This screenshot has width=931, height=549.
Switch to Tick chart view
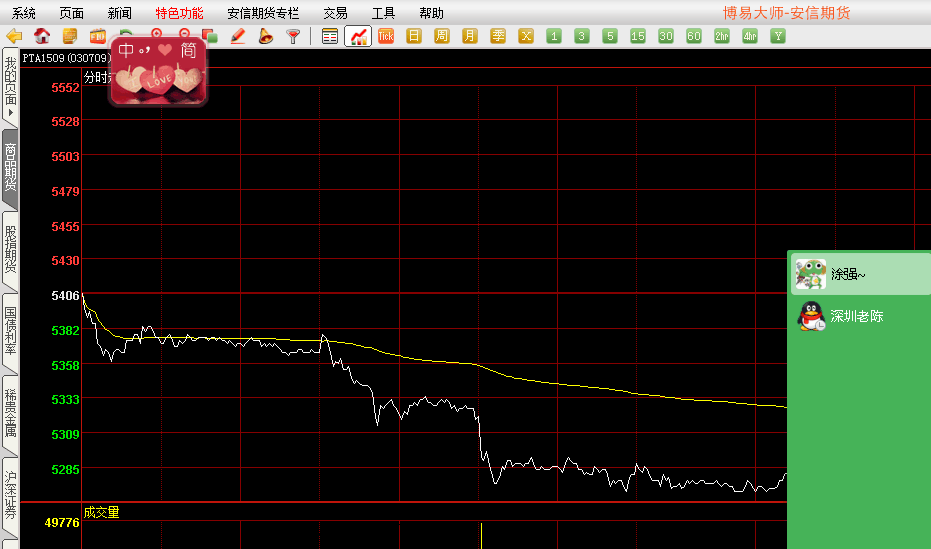pos(386,36)
